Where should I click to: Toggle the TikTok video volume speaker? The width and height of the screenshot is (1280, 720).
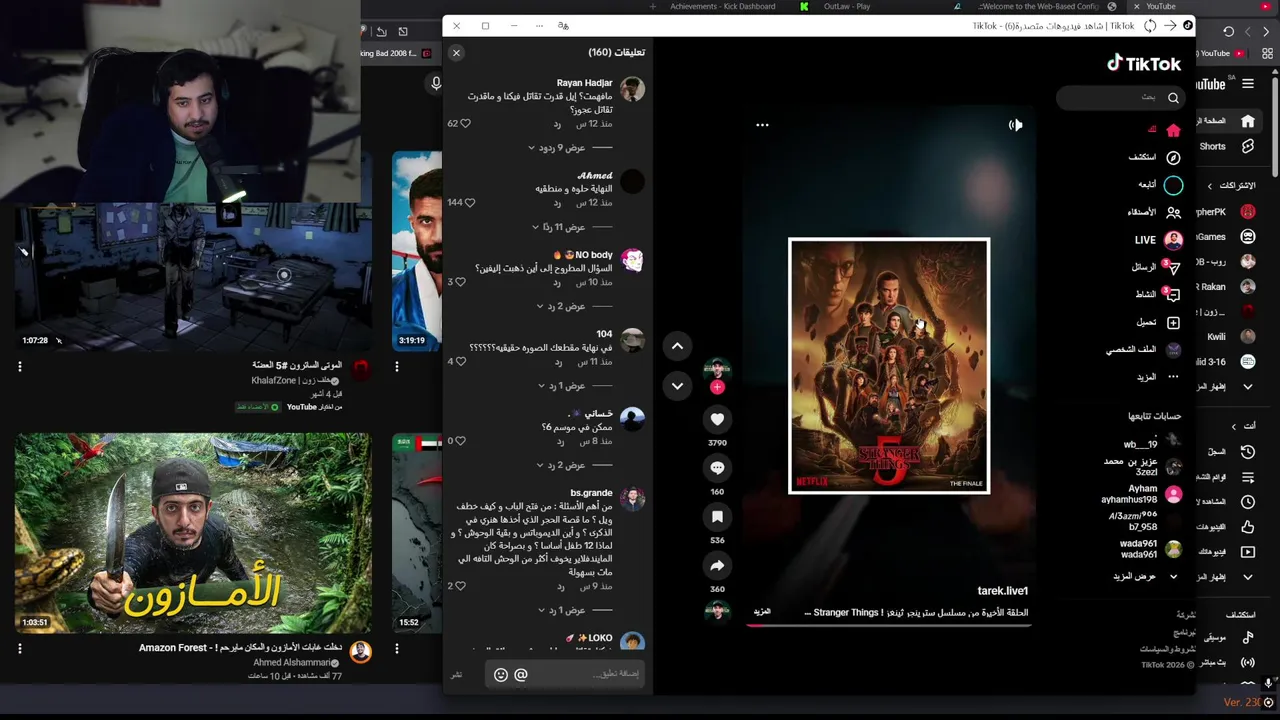[x=1015, y=125]
